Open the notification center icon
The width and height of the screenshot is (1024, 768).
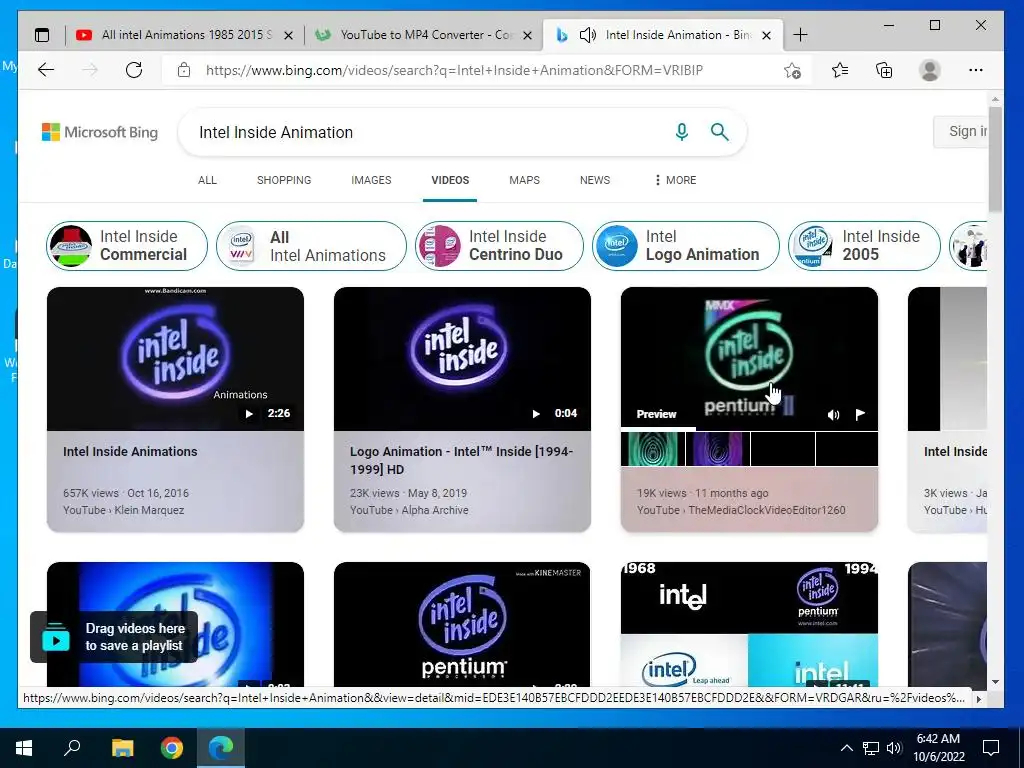click(991, 748)
